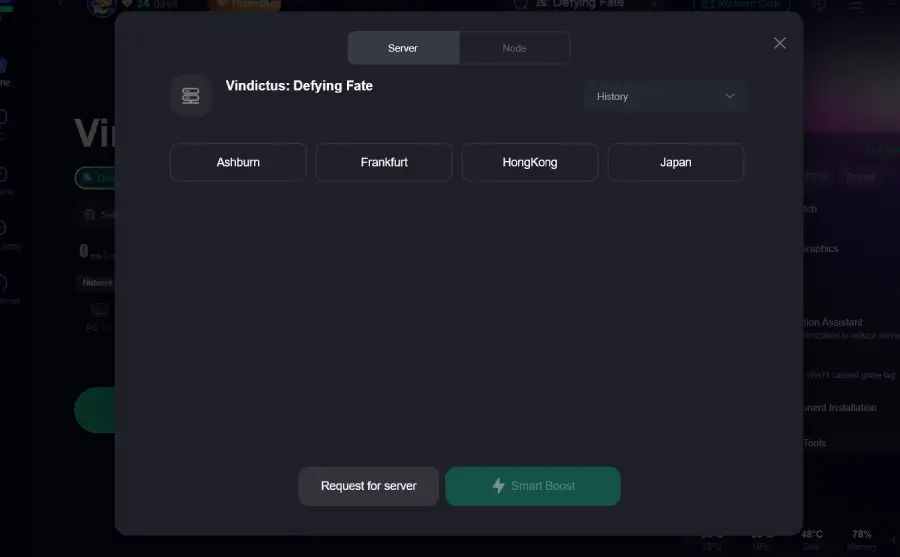Open the Home section in the left sidebar
Screen dimensions: 900x557
(4, 70)
